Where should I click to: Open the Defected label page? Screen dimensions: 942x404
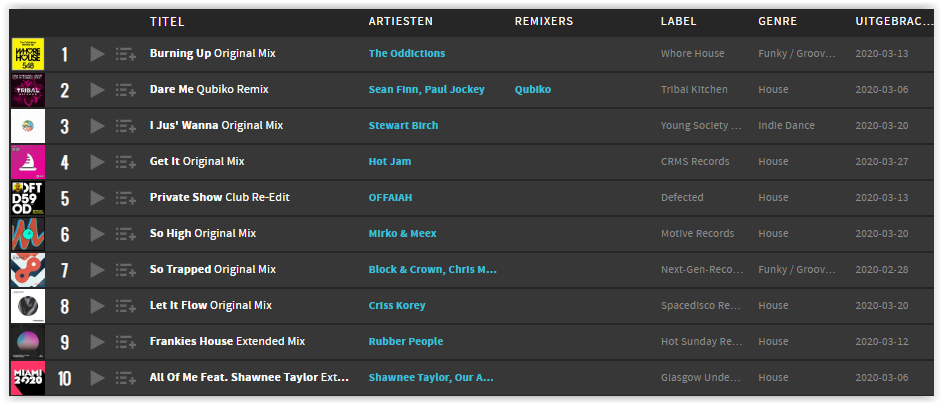pyautogui.click(x=682, y=197)
